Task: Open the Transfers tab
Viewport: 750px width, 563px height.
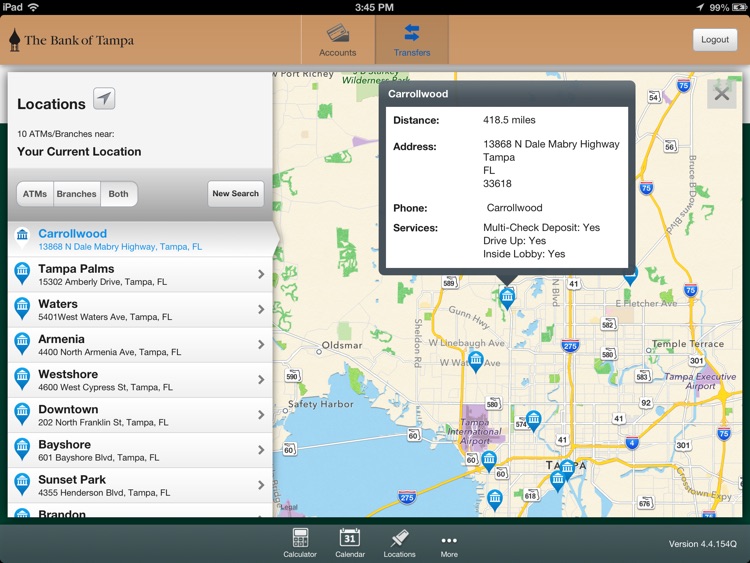Action: tap(412, 40)
